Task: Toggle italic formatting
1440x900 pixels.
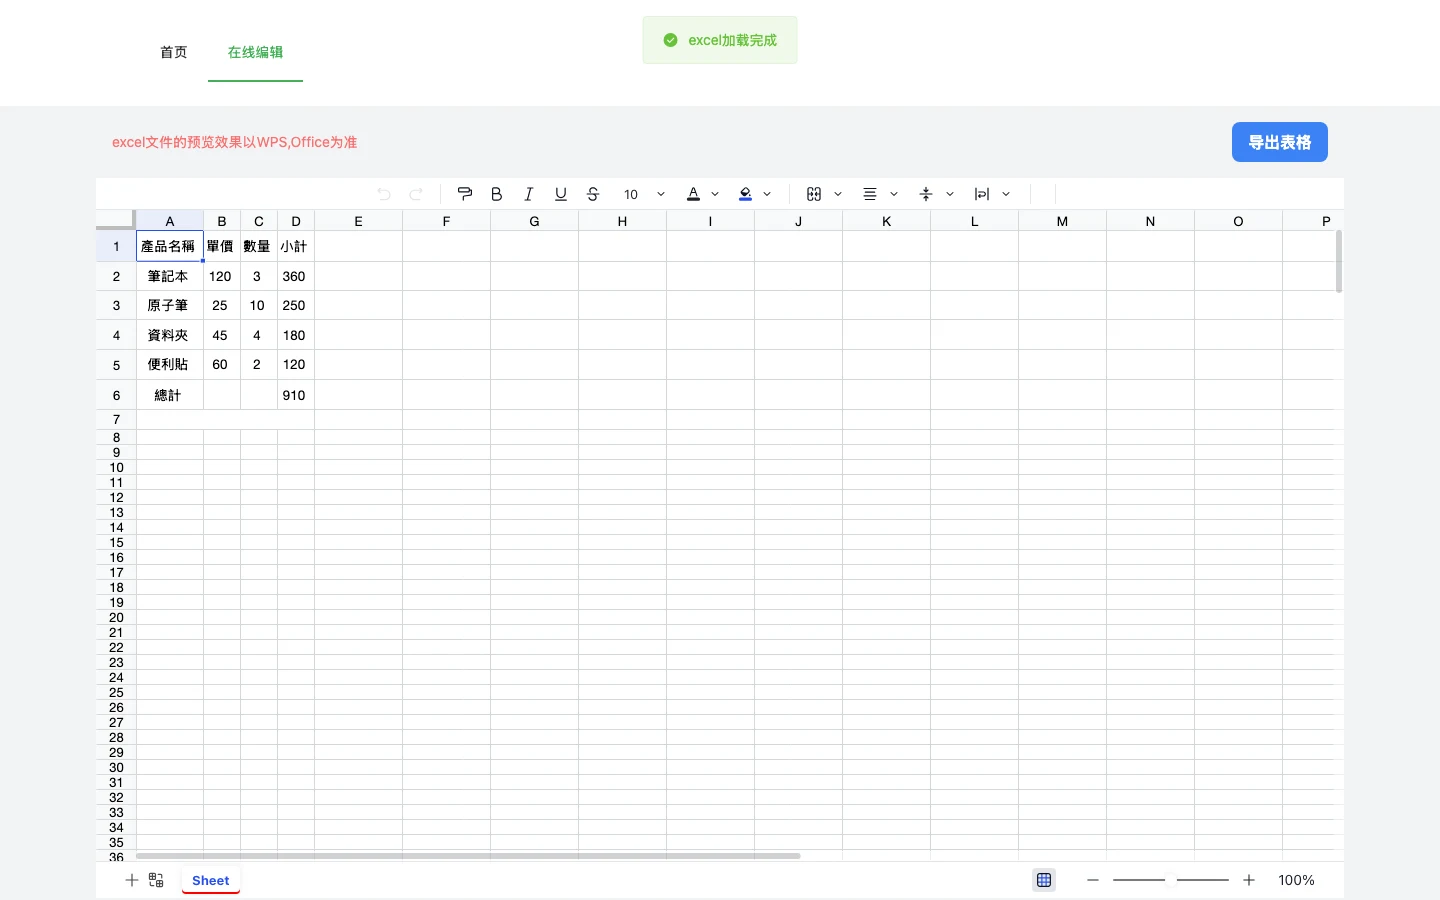Action: [529, 194]
